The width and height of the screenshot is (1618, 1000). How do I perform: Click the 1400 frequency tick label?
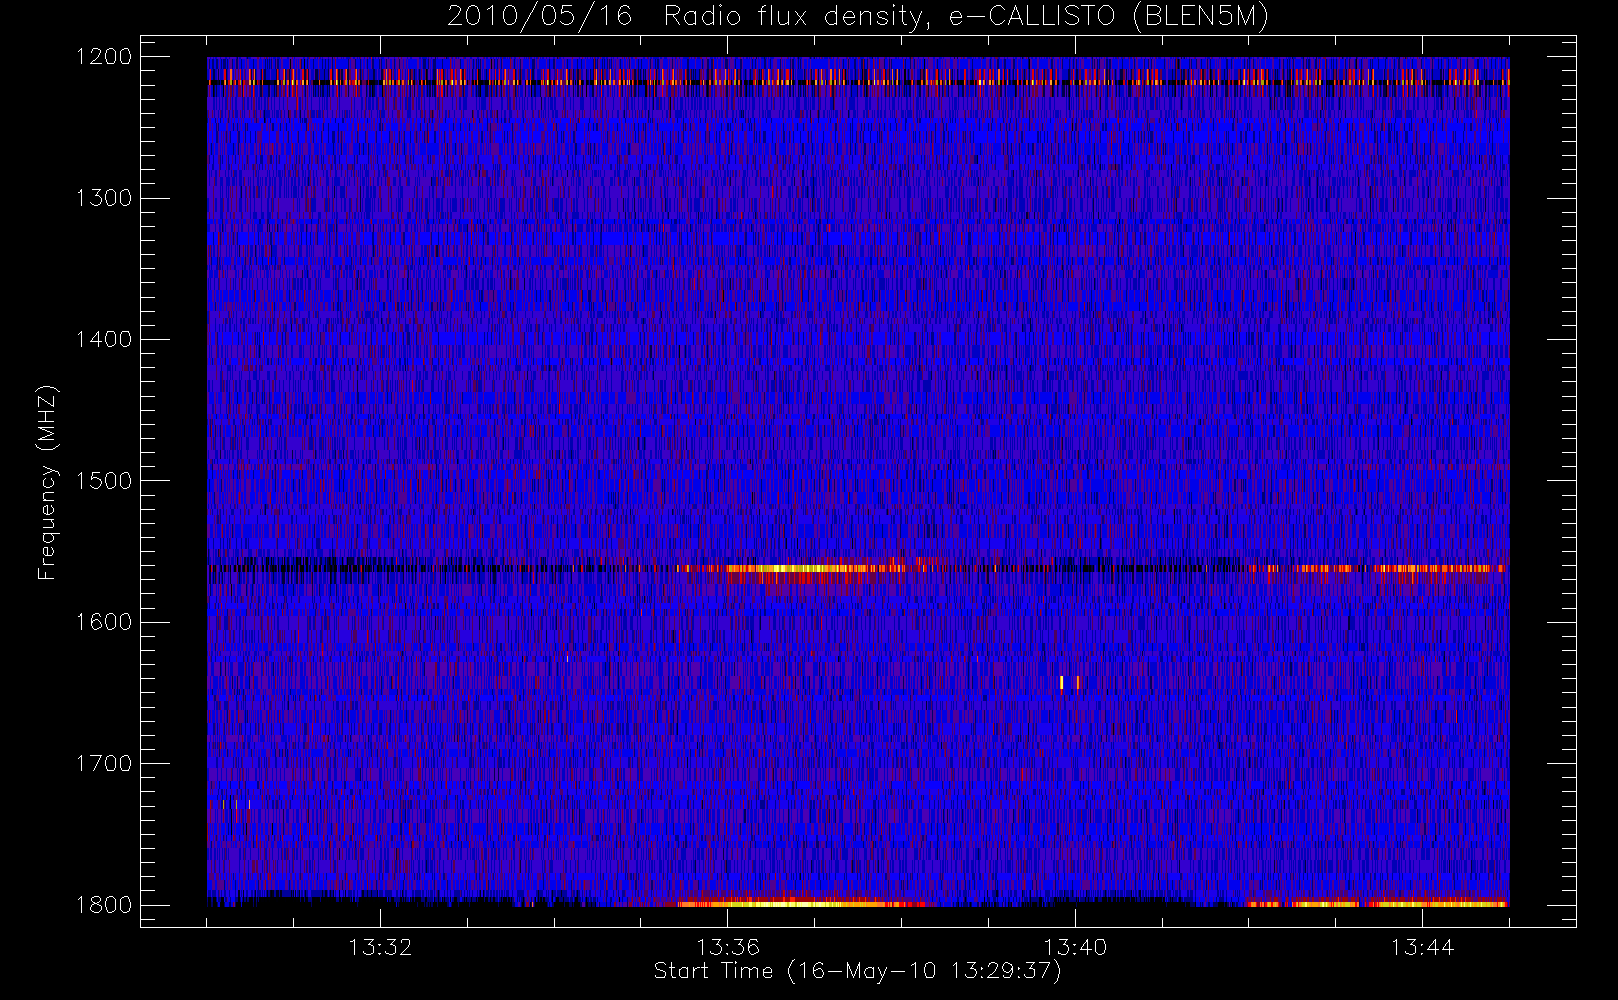click(104, 339)
